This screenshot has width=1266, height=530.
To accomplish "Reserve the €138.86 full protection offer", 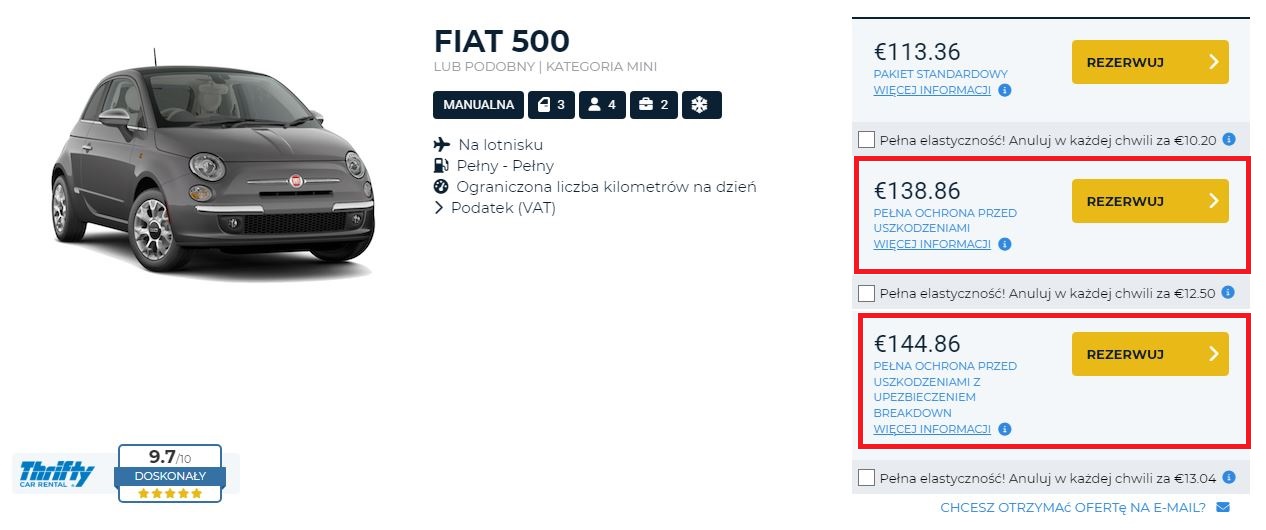I will point(1149,201).
